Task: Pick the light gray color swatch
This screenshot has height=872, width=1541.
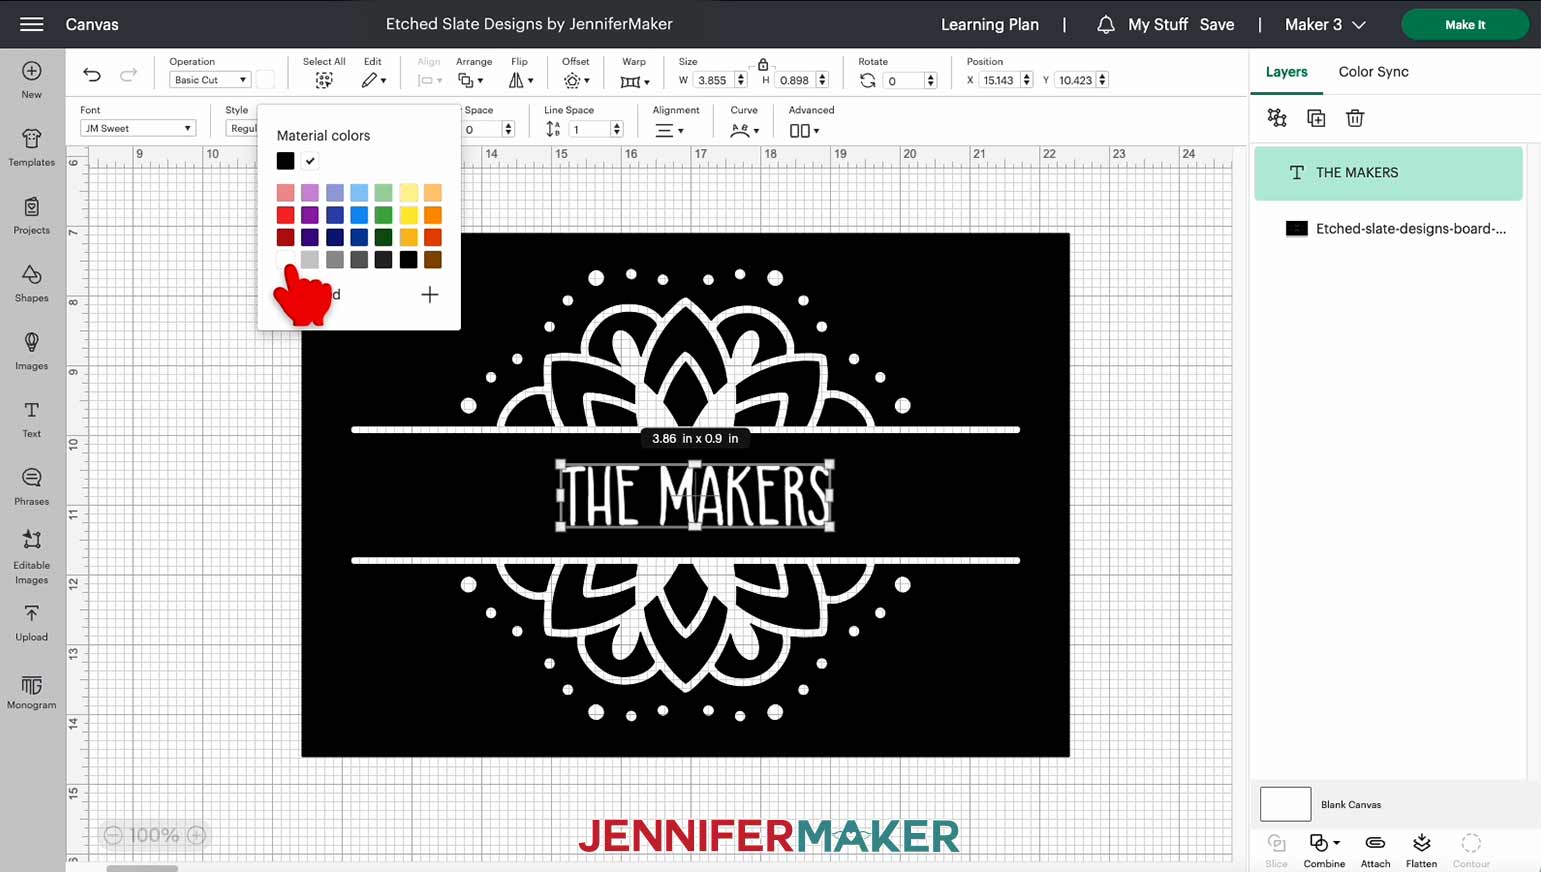Action: pyautogui.click(x=310, y=260)
